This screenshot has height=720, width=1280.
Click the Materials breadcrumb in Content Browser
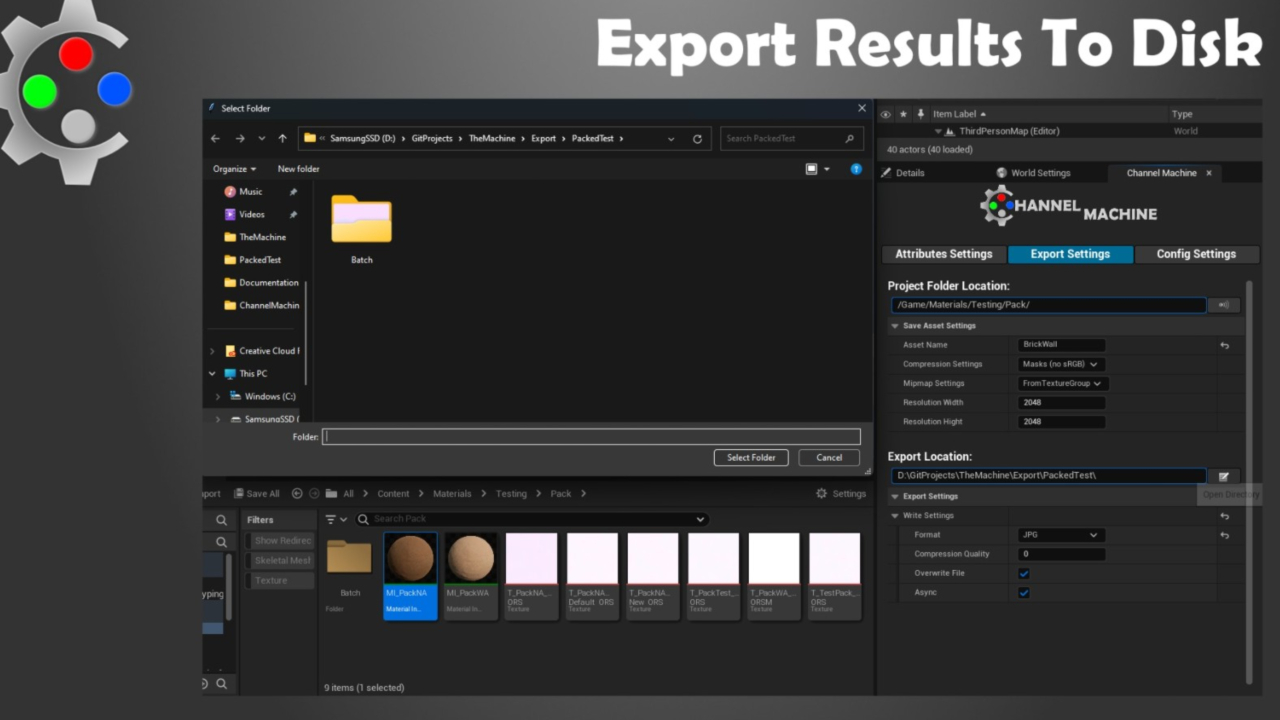452,493
